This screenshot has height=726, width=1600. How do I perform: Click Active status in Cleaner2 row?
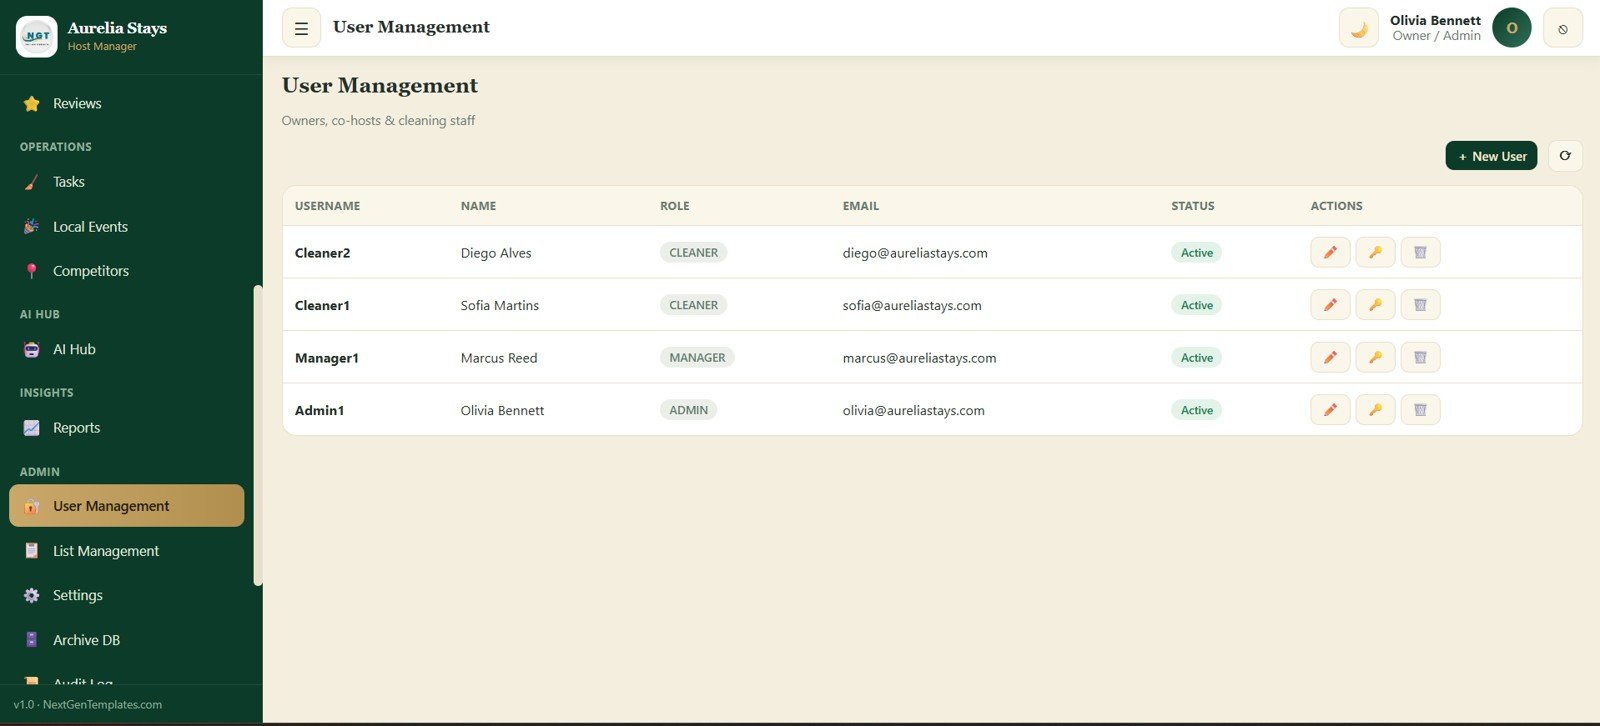point(1197,252)
